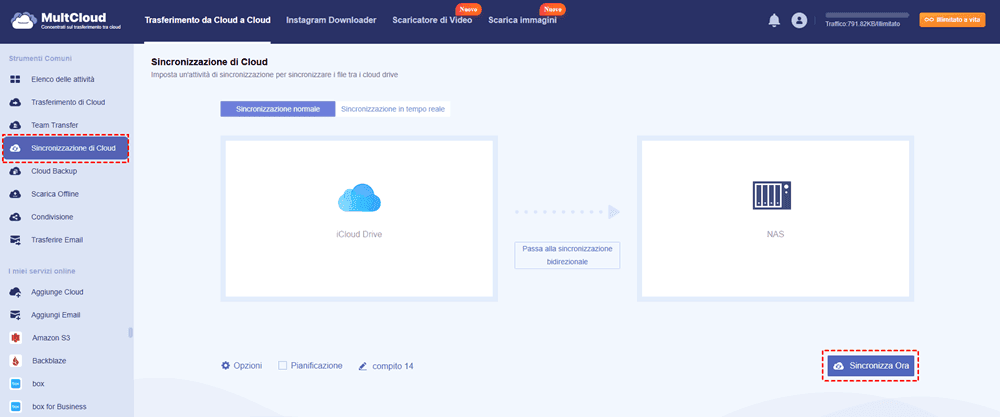The height and width of the screenshot is (417, 1000).
Task: Open the Scarica immagini tab
Action: click(522, 20)
